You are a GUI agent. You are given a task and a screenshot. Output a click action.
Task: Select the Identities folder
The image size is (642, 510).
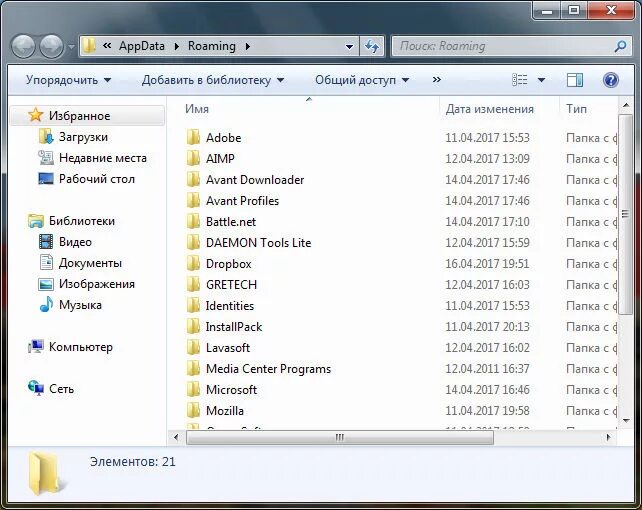tap(230, 305)
